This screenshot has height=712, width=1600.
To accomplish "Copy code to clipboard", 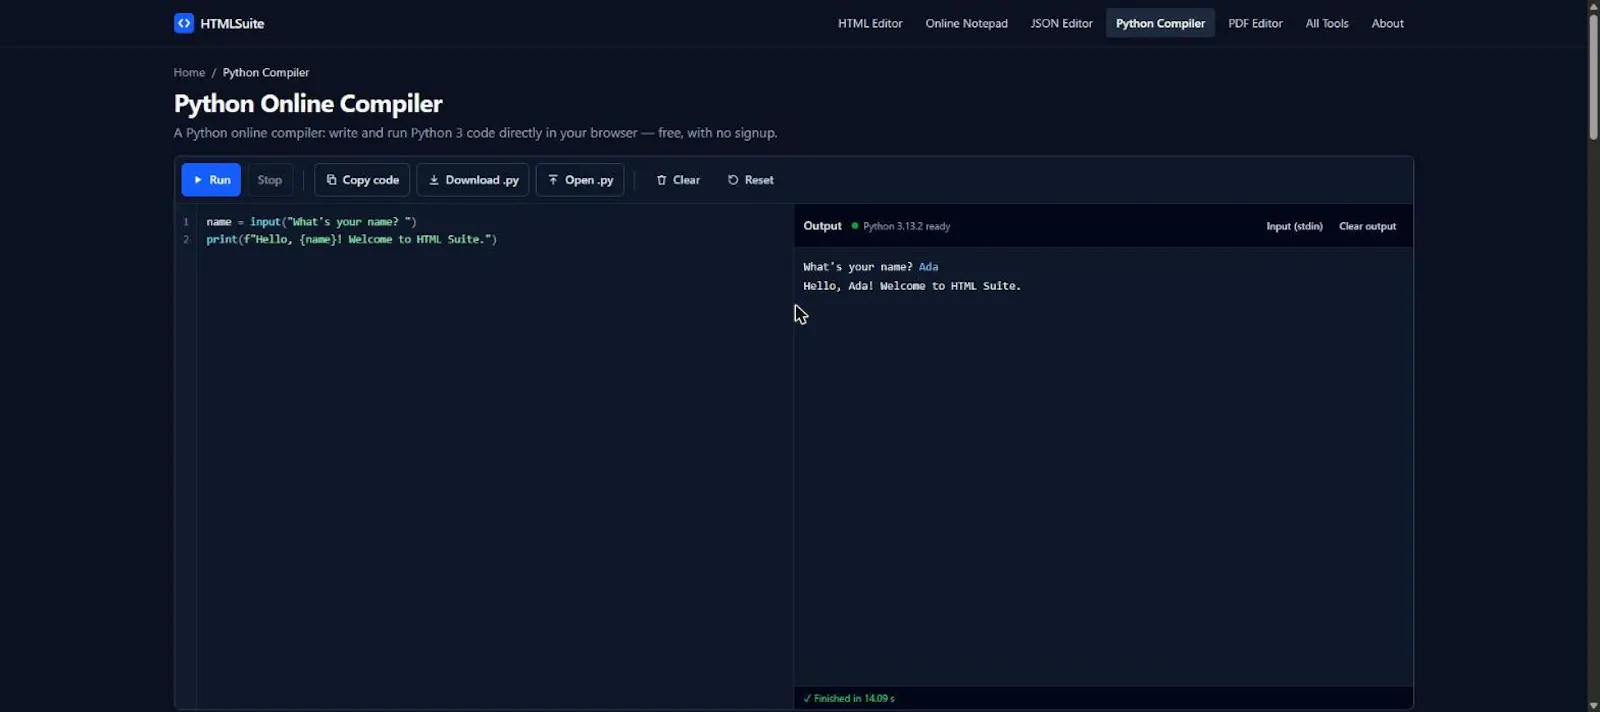I will pos(362,180).
